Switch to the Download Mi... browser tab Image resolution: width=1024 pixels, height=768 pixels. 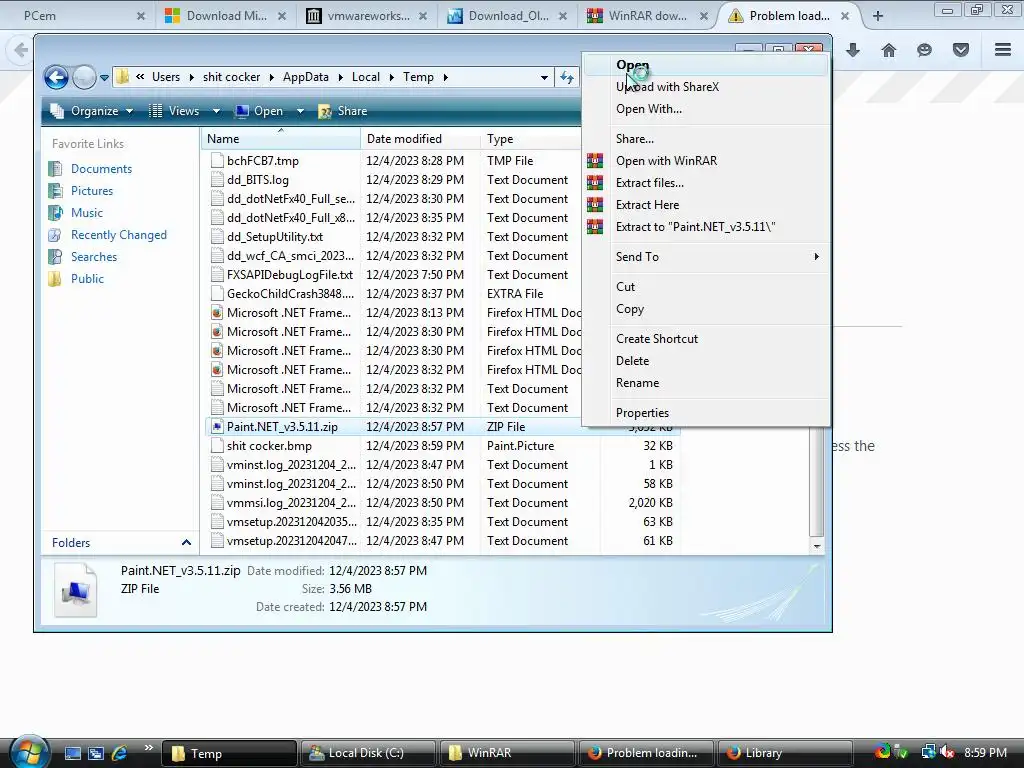[226, 16]
